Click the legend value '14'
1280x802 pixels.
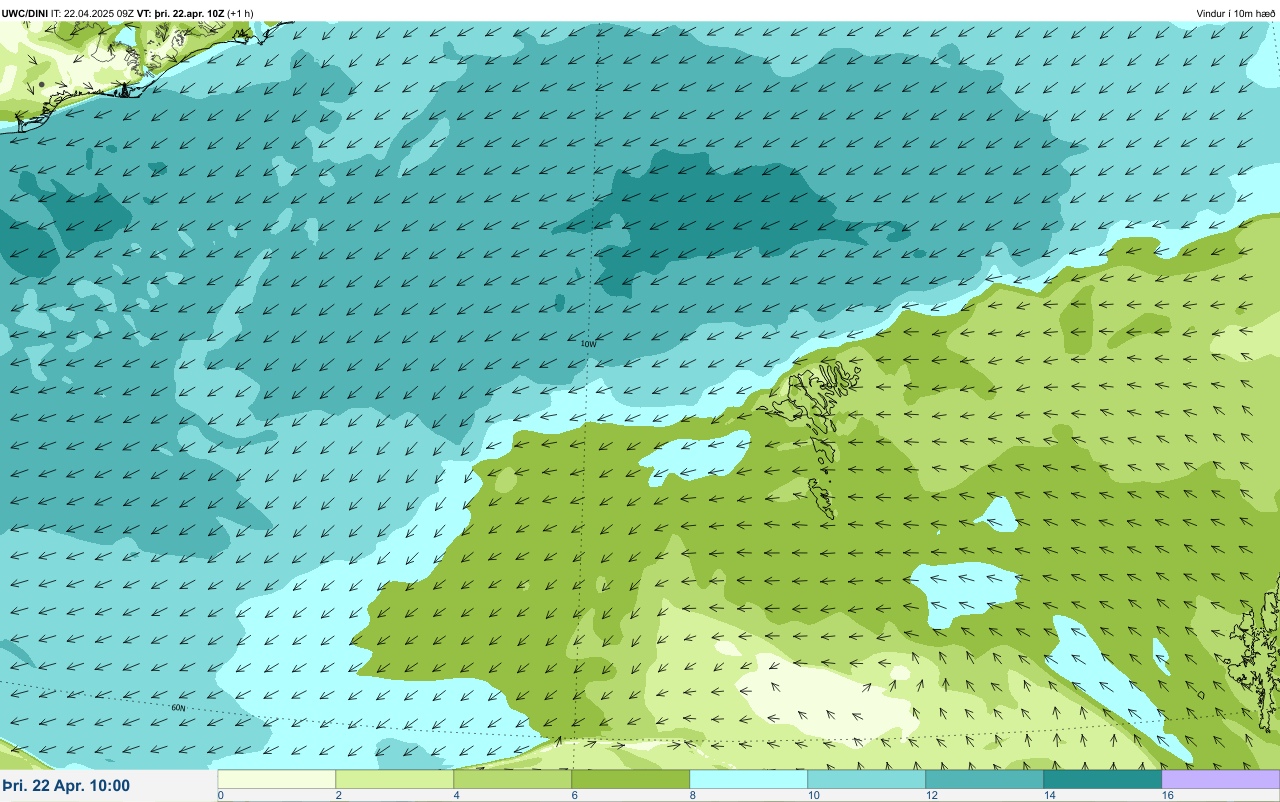(x=1049, y=795)
